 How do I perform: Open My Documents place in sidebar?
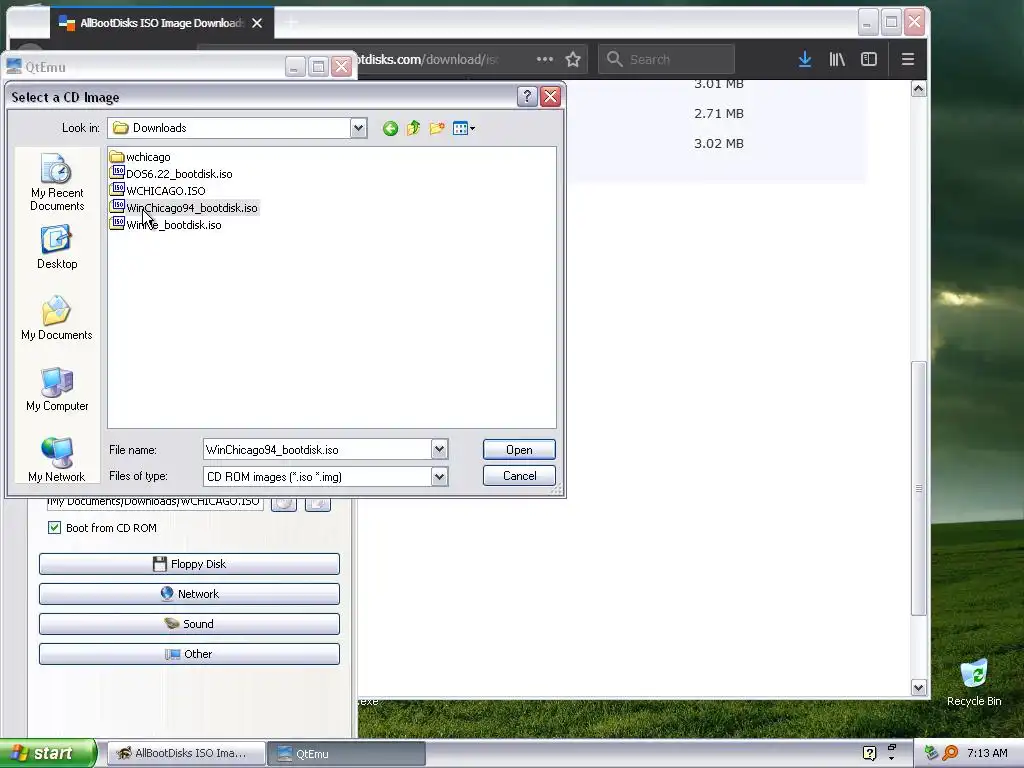point(57,319)
